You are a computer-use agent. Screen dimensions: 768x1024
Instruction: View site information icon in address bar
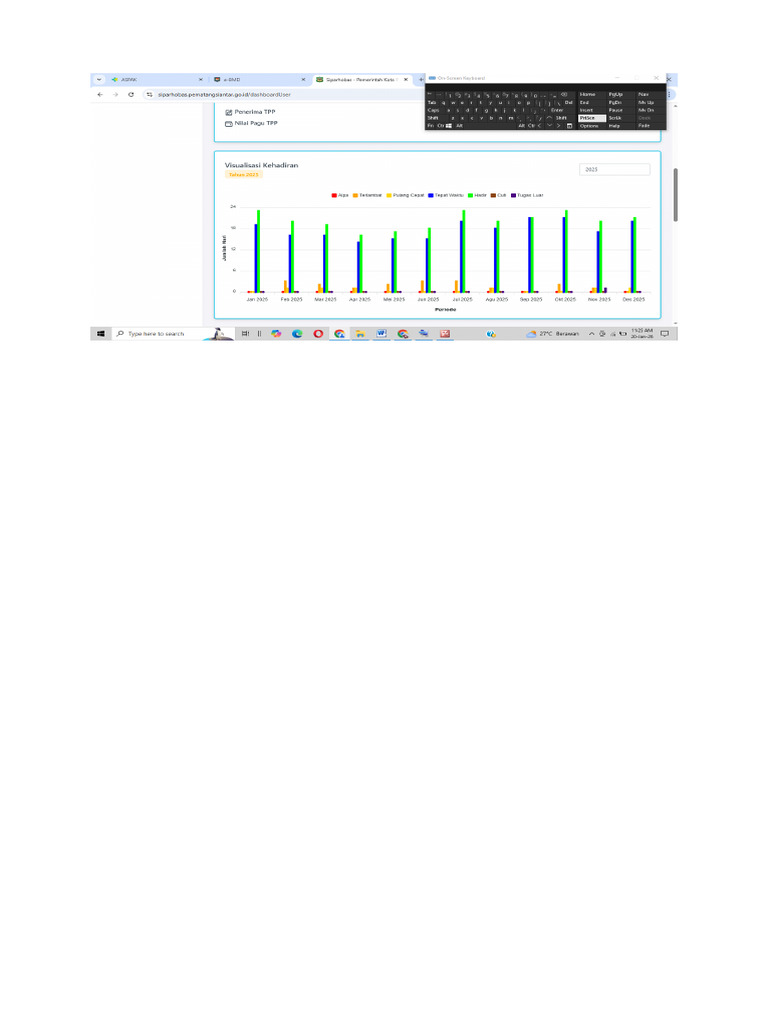[x=150, y=95]
